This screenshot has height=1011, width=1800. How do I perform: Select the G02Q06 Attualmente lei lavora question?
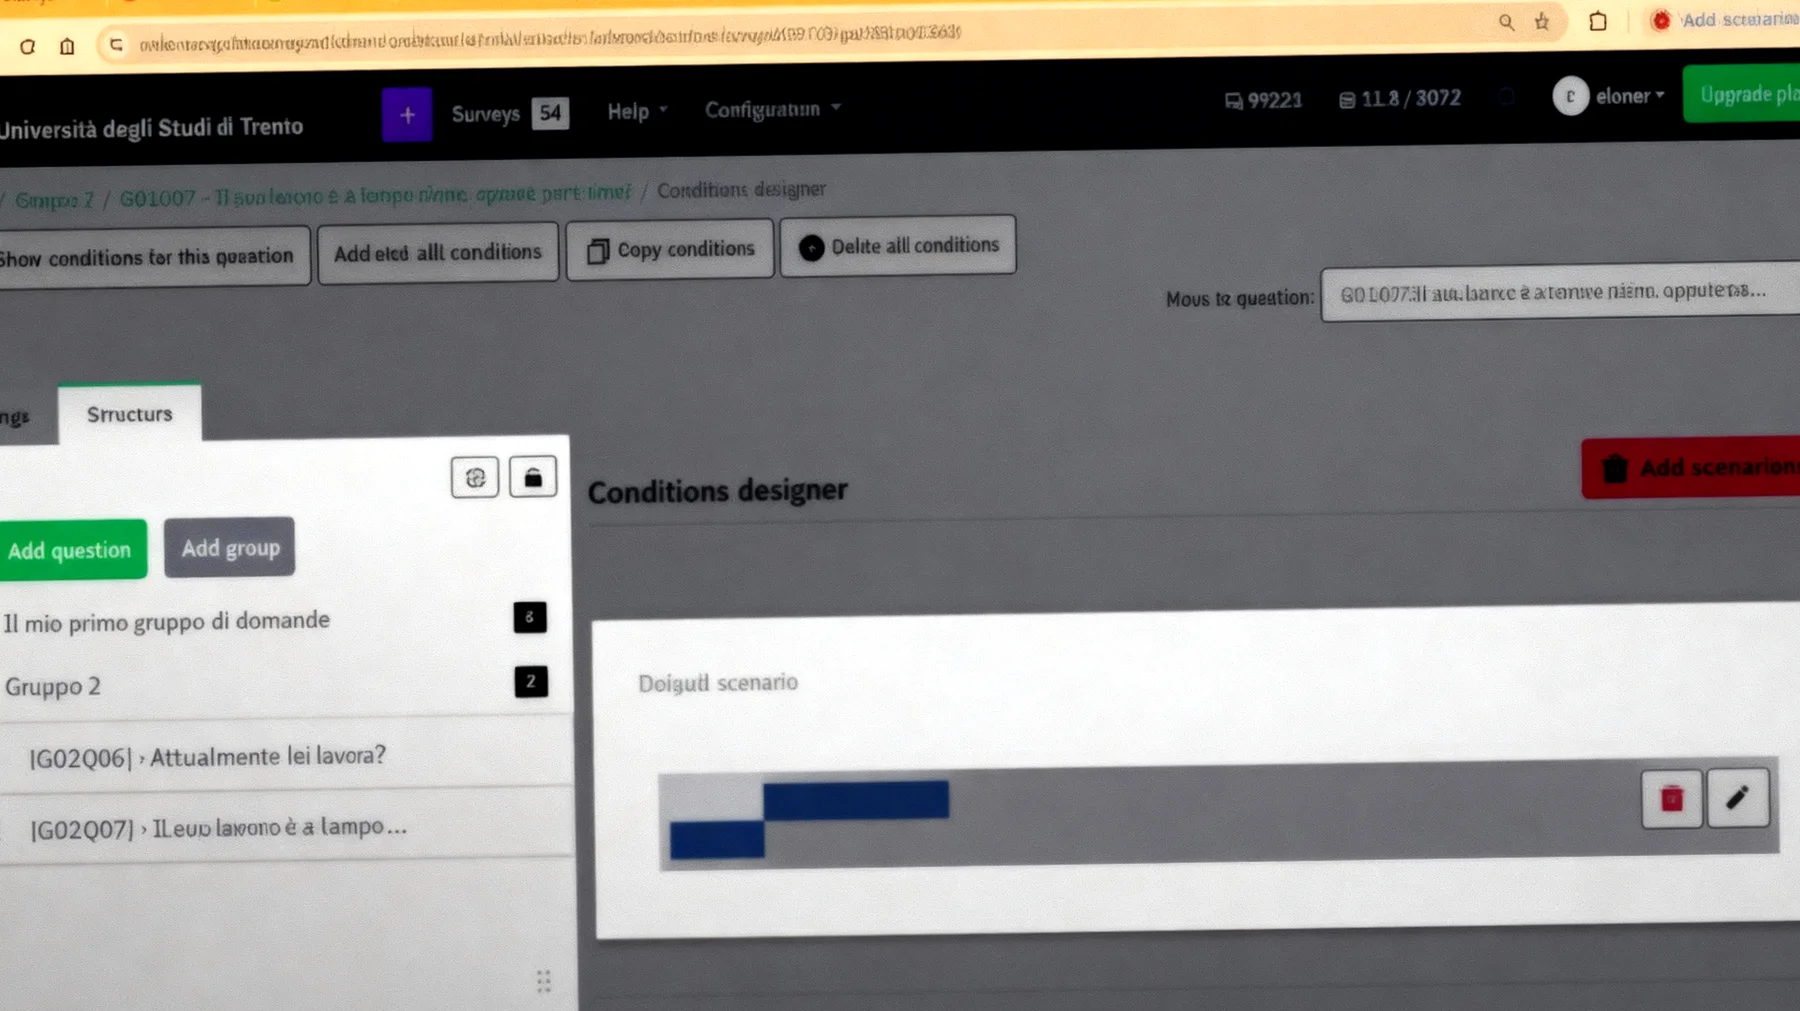[208, 757]
